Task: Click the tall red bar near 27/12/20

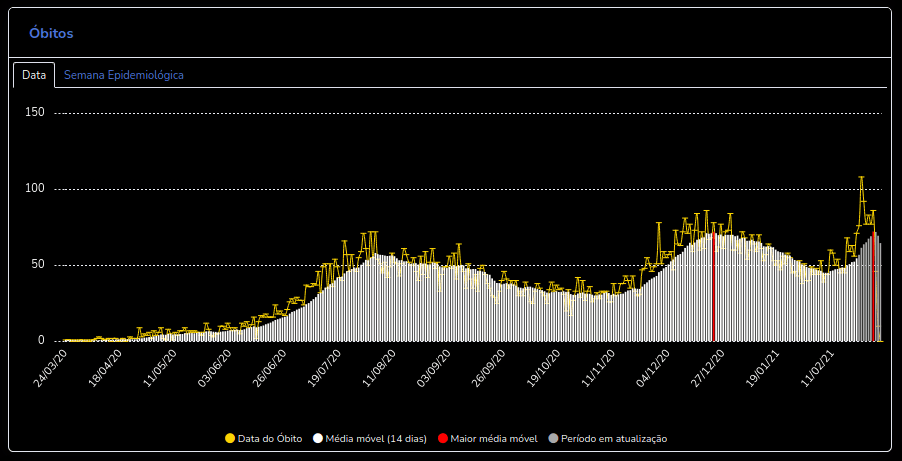Action: point(714,290)
